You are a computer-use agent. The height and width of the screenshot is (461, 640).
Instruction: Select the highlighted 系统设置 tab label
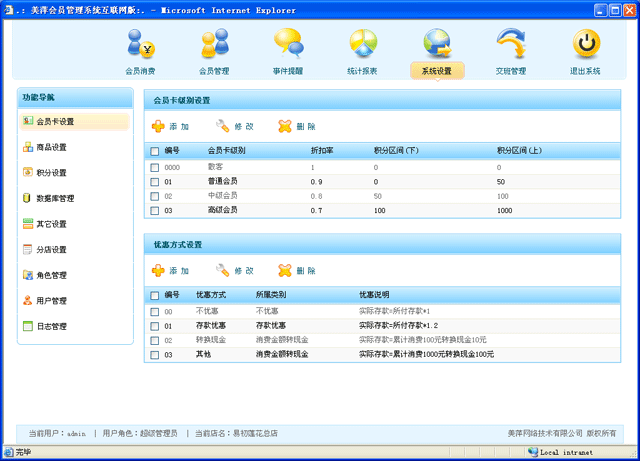(437, 71)
